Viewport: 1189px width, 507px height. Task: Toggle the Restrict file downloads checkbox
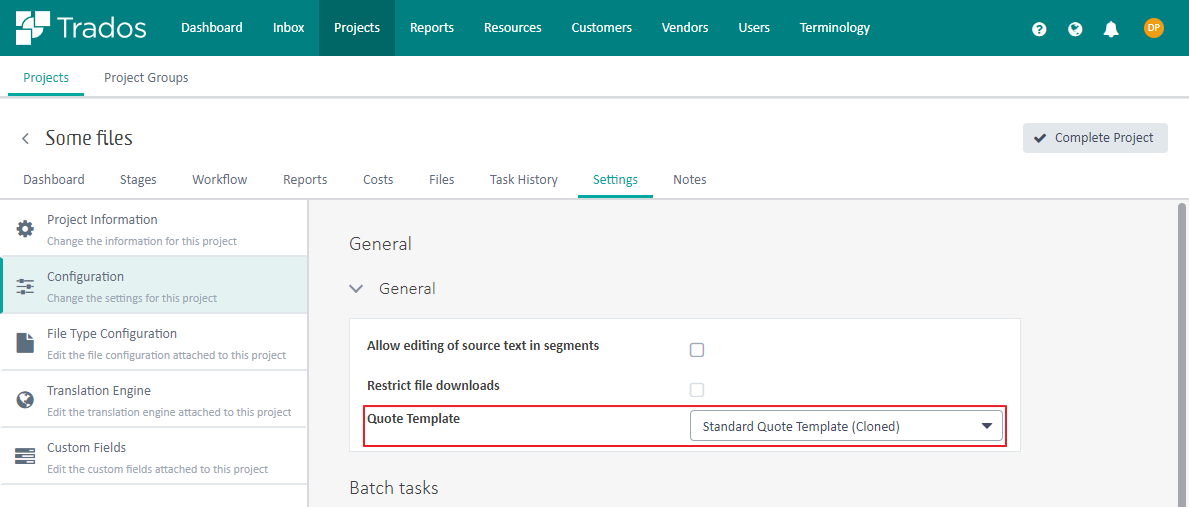coord(697,390)
